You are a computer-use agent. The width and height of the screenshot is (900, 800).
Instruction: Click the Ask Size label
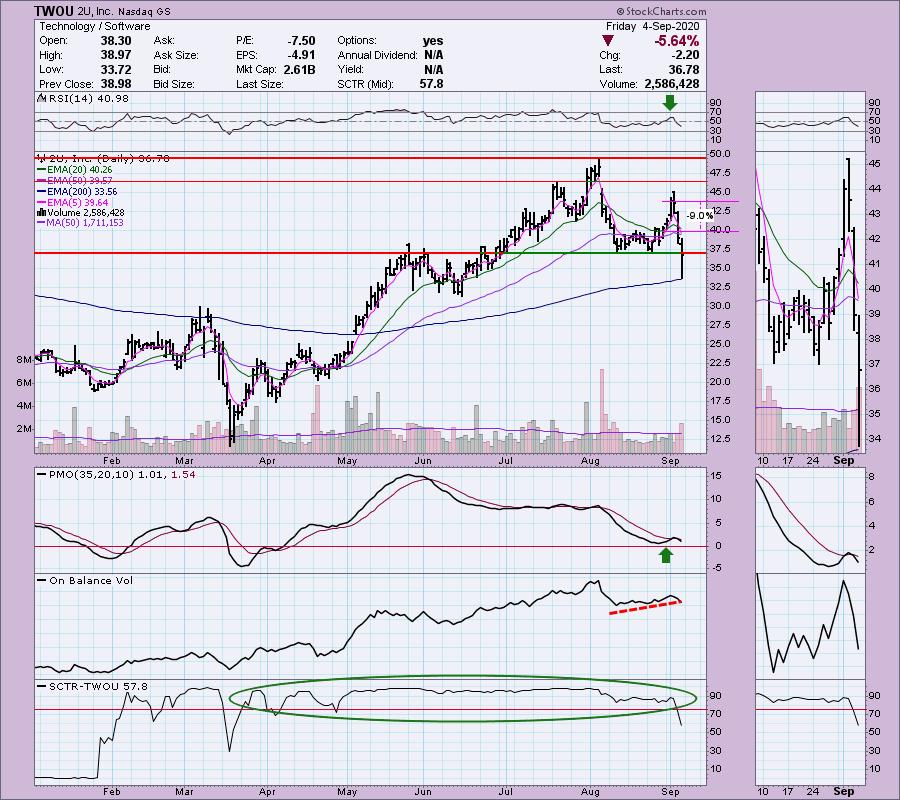[176, 55]
